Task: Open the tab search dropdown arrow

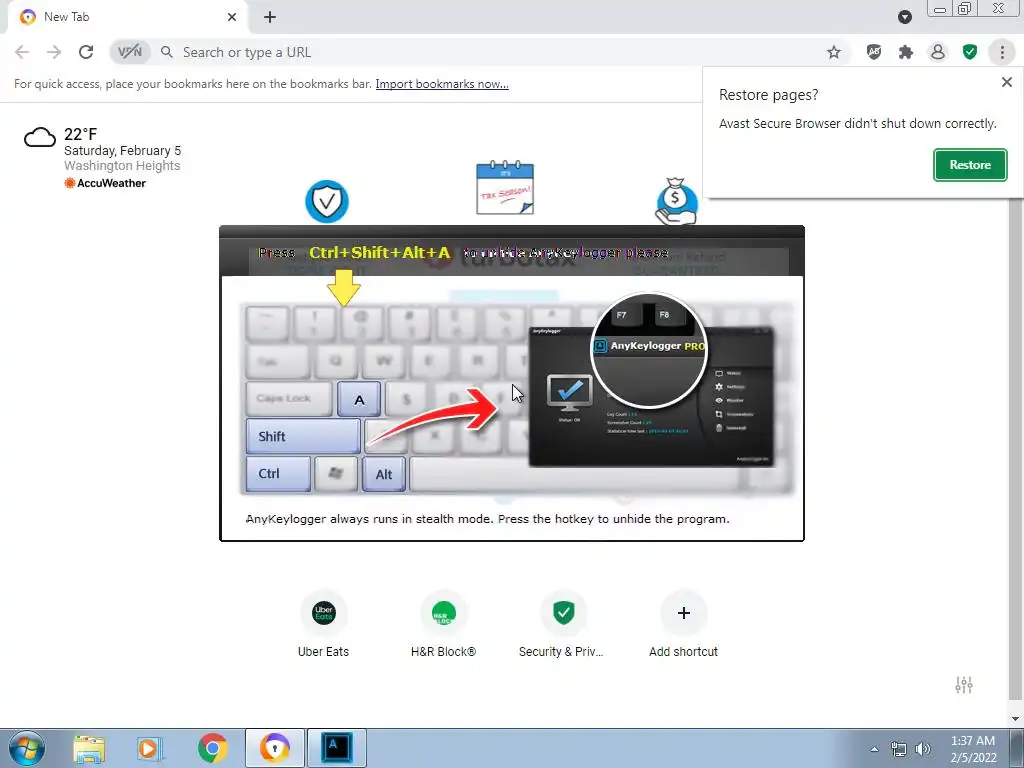Action: coord(904,17)
